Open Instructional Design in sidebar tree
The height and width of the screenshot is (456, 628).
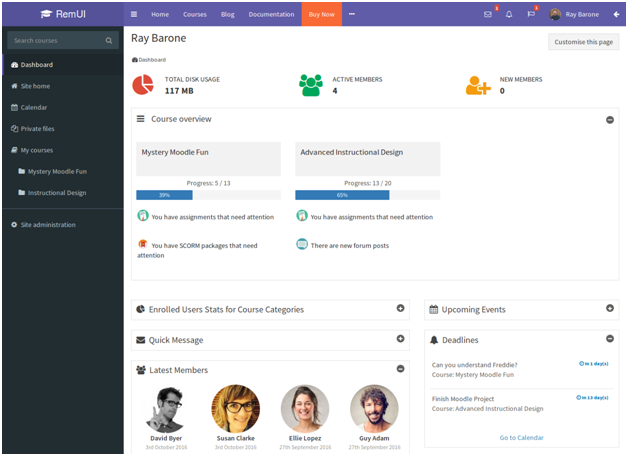pos(57,193)
